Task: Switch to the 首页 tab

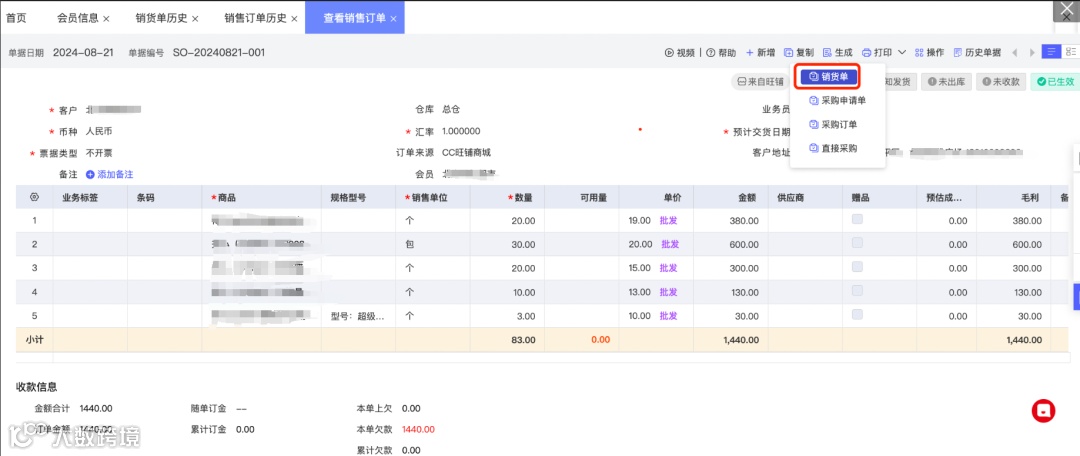Action: [x=16, y=18]
